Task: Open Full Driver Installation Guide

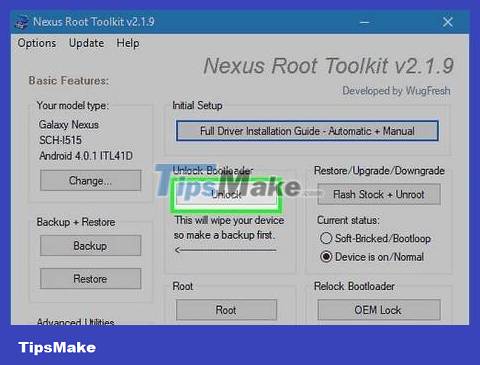Action: (x=307, y=131)
